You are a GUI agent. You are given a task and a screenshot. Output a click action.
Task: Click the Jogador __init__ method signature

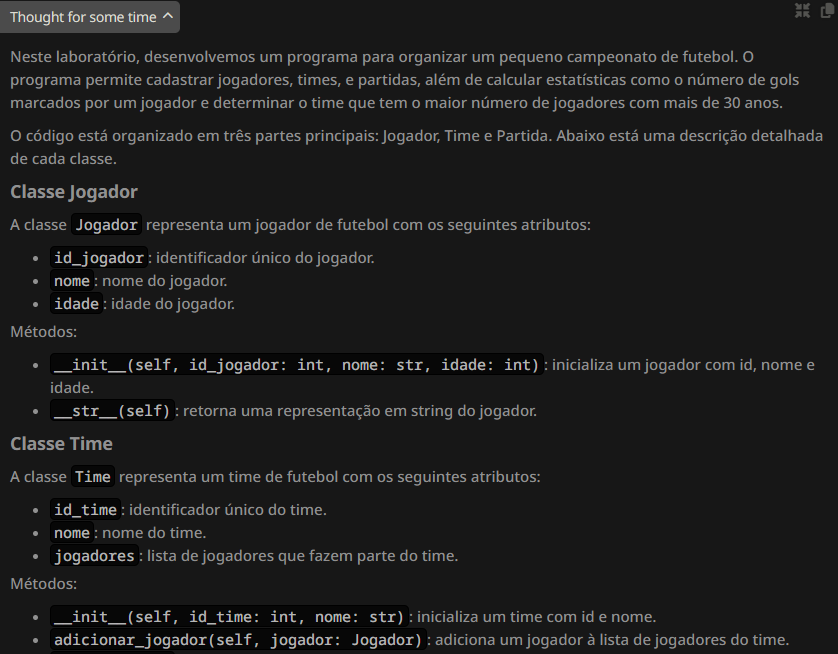pos(297,365)
